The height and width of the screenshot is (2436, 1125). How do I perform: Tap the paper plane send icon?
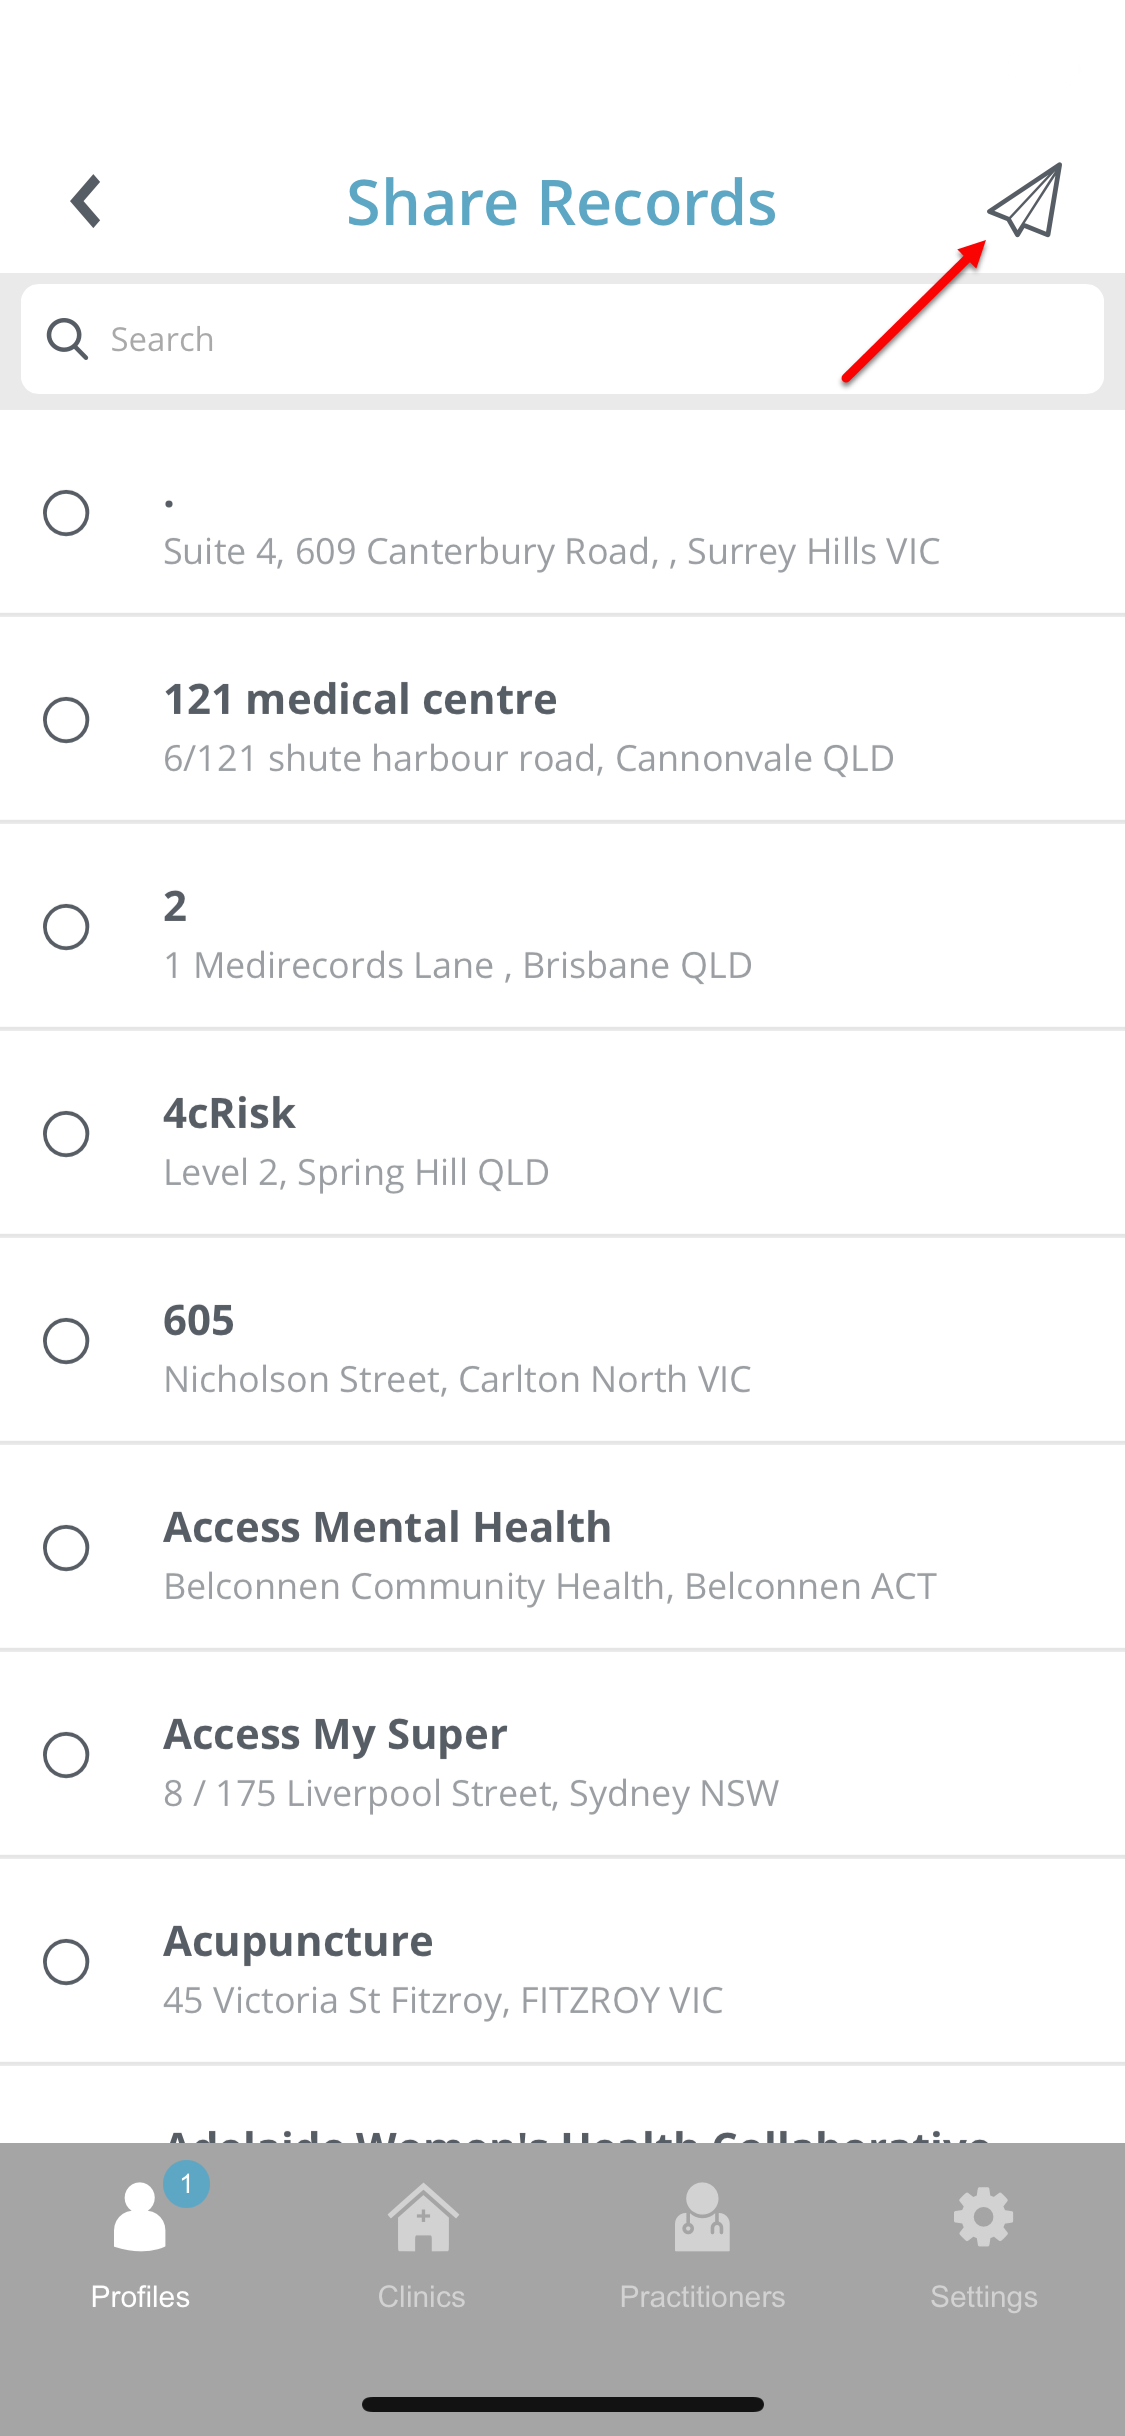(1025, 201)
